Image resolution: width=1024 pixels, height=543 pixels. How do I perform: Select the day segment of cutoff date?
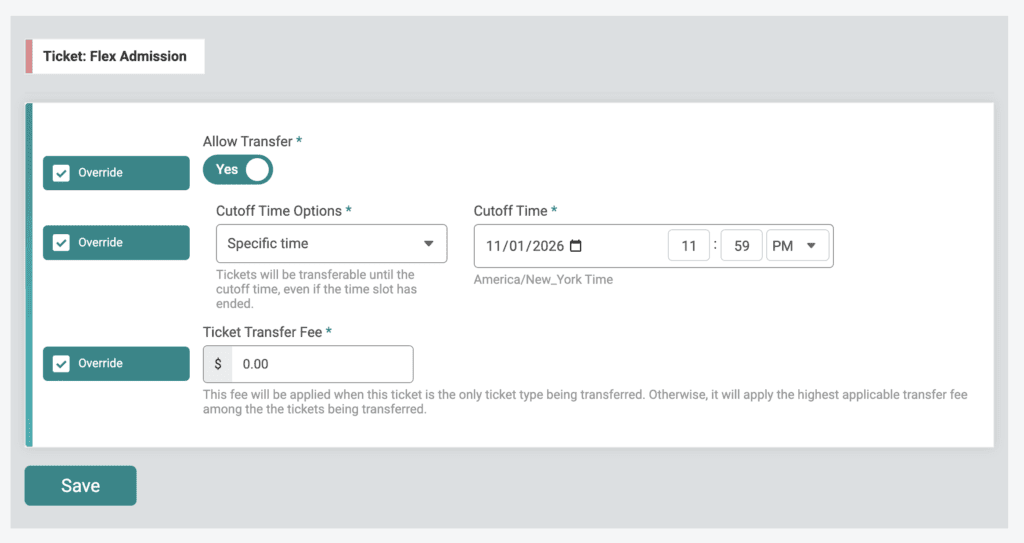518,246
